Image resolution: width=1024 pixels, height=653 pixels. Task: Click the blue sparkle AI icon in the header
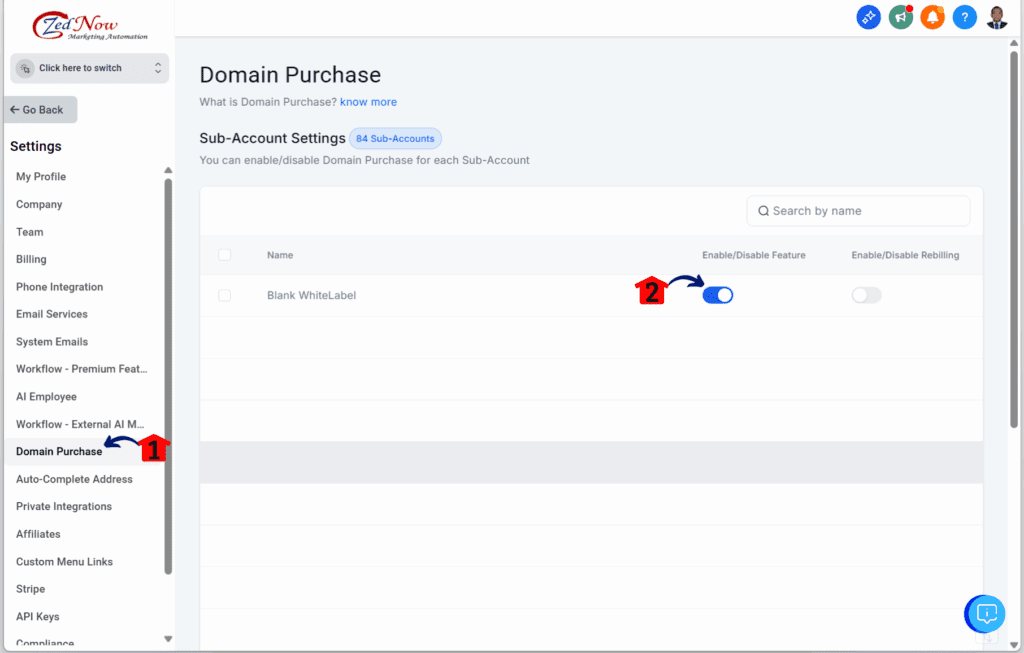[869, 18]
